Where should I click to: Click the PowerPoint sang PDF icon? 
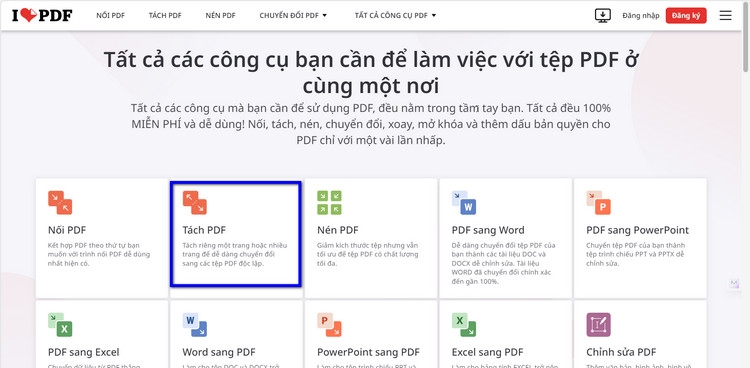point(330,324)
